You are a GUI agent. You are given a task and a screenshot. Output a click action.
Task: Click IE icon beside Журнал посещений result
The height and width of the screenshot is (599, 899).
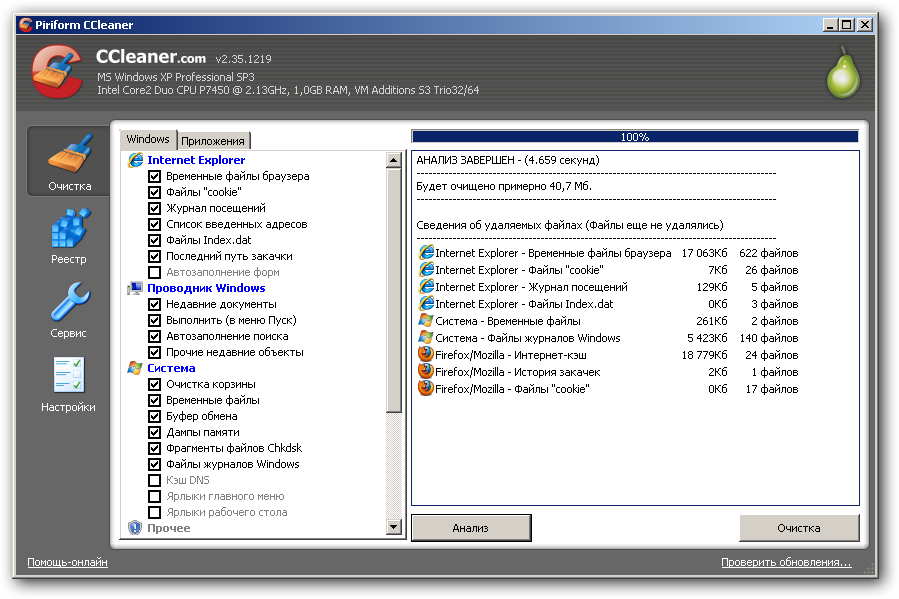click(x=426, y=287)
